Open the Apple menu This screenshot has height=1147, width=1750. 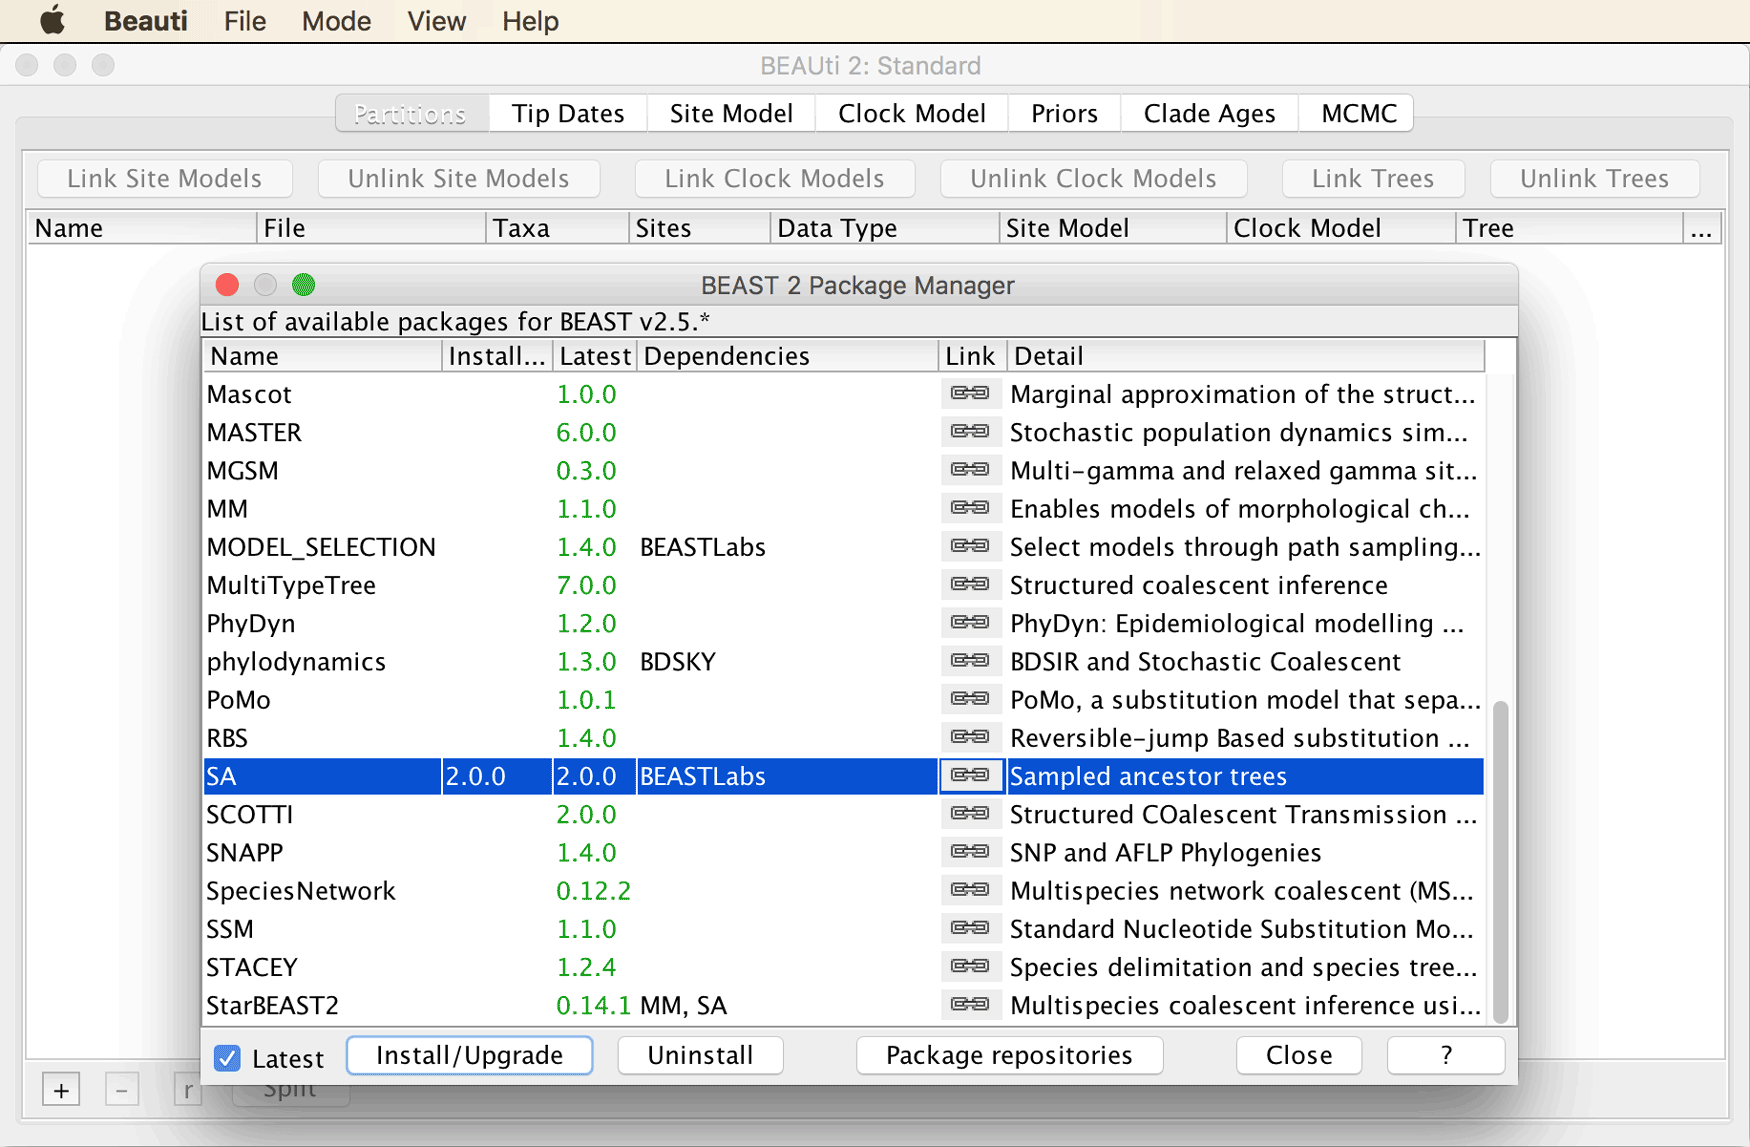point(52,20)
